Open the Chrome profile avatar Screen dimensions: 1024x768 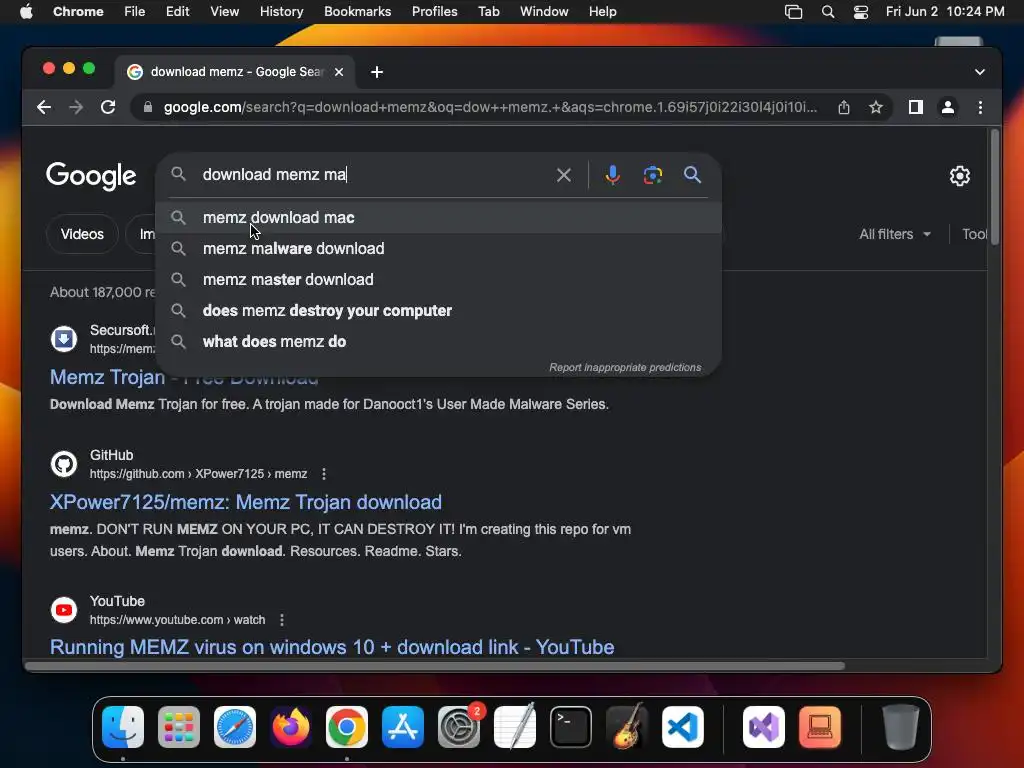948,107
